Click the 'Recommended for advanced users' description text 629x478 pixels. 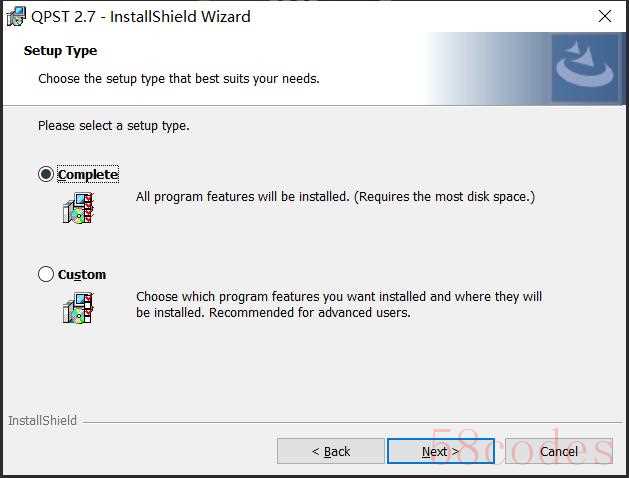[x=310, y=312]
